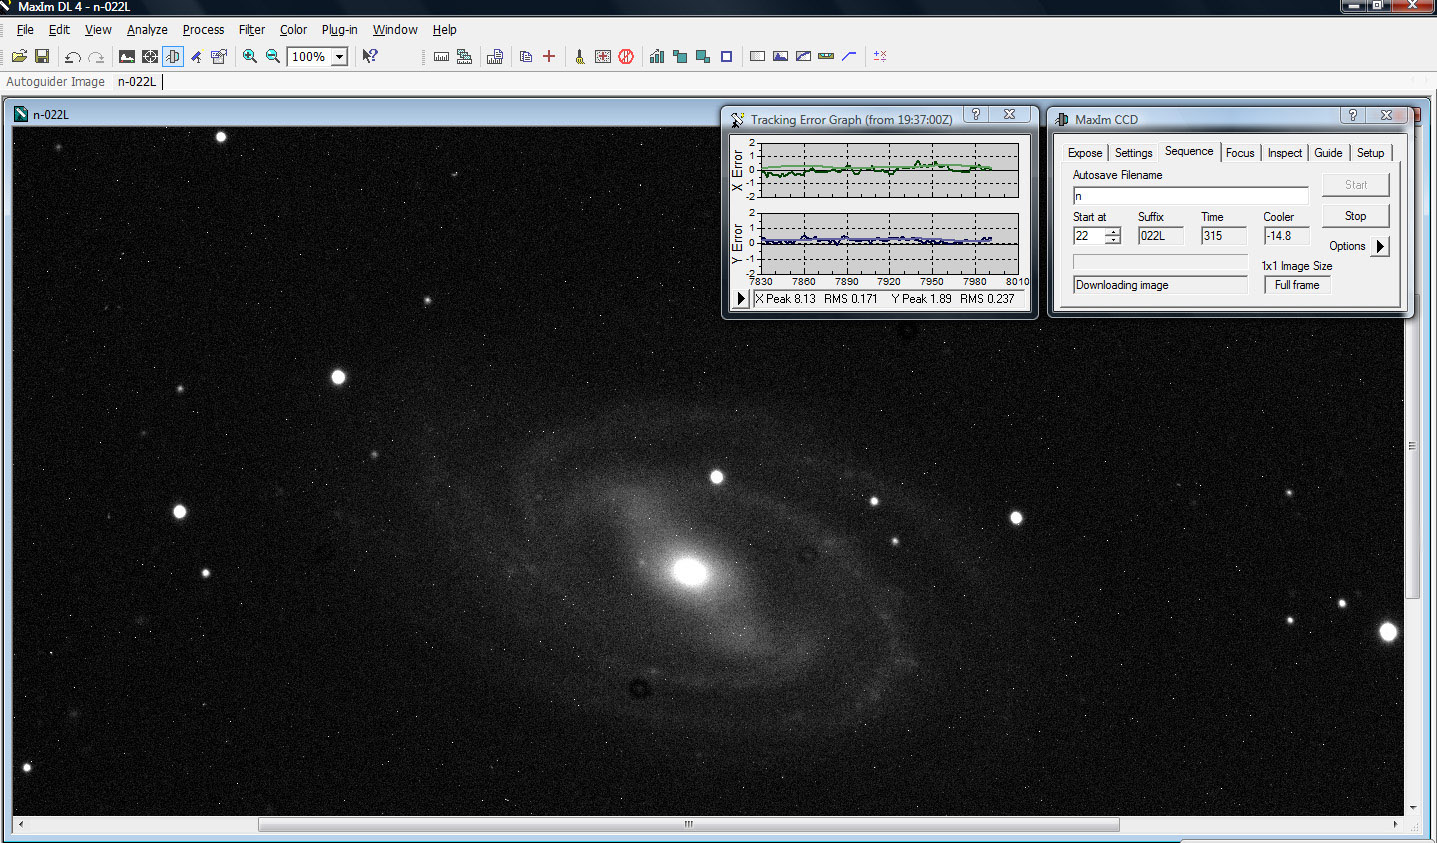Image resolution: width=1437 pixels, height=843 pixels.
Task: Open the zoom percentage dropdown
Action: click(x=339, y=57)
